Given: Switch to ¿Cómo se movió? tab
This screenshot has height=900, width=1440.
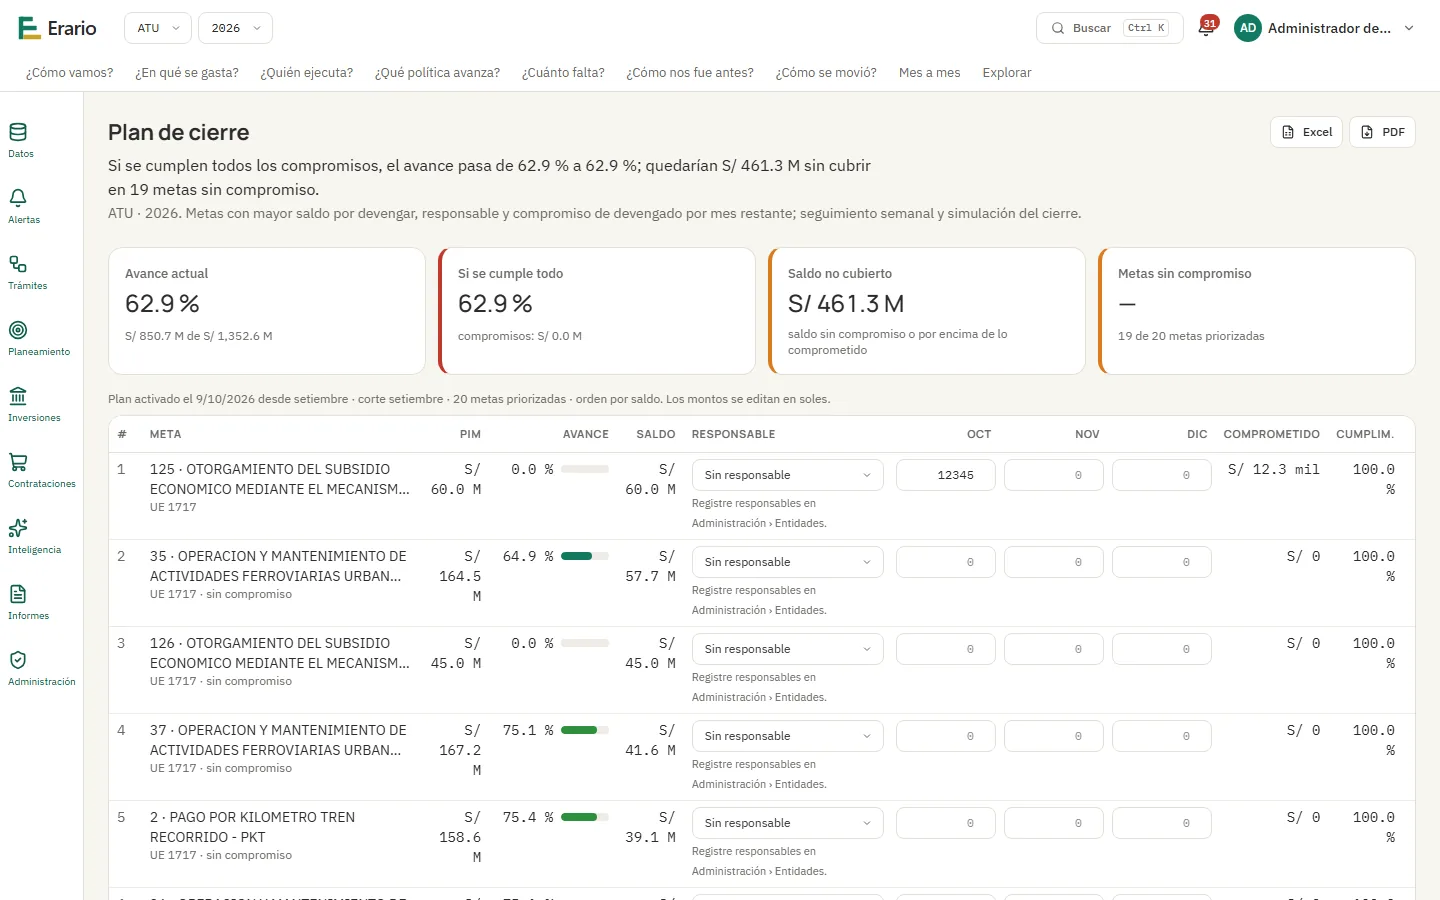Looking at the screenshot, I should click(826, 73).
